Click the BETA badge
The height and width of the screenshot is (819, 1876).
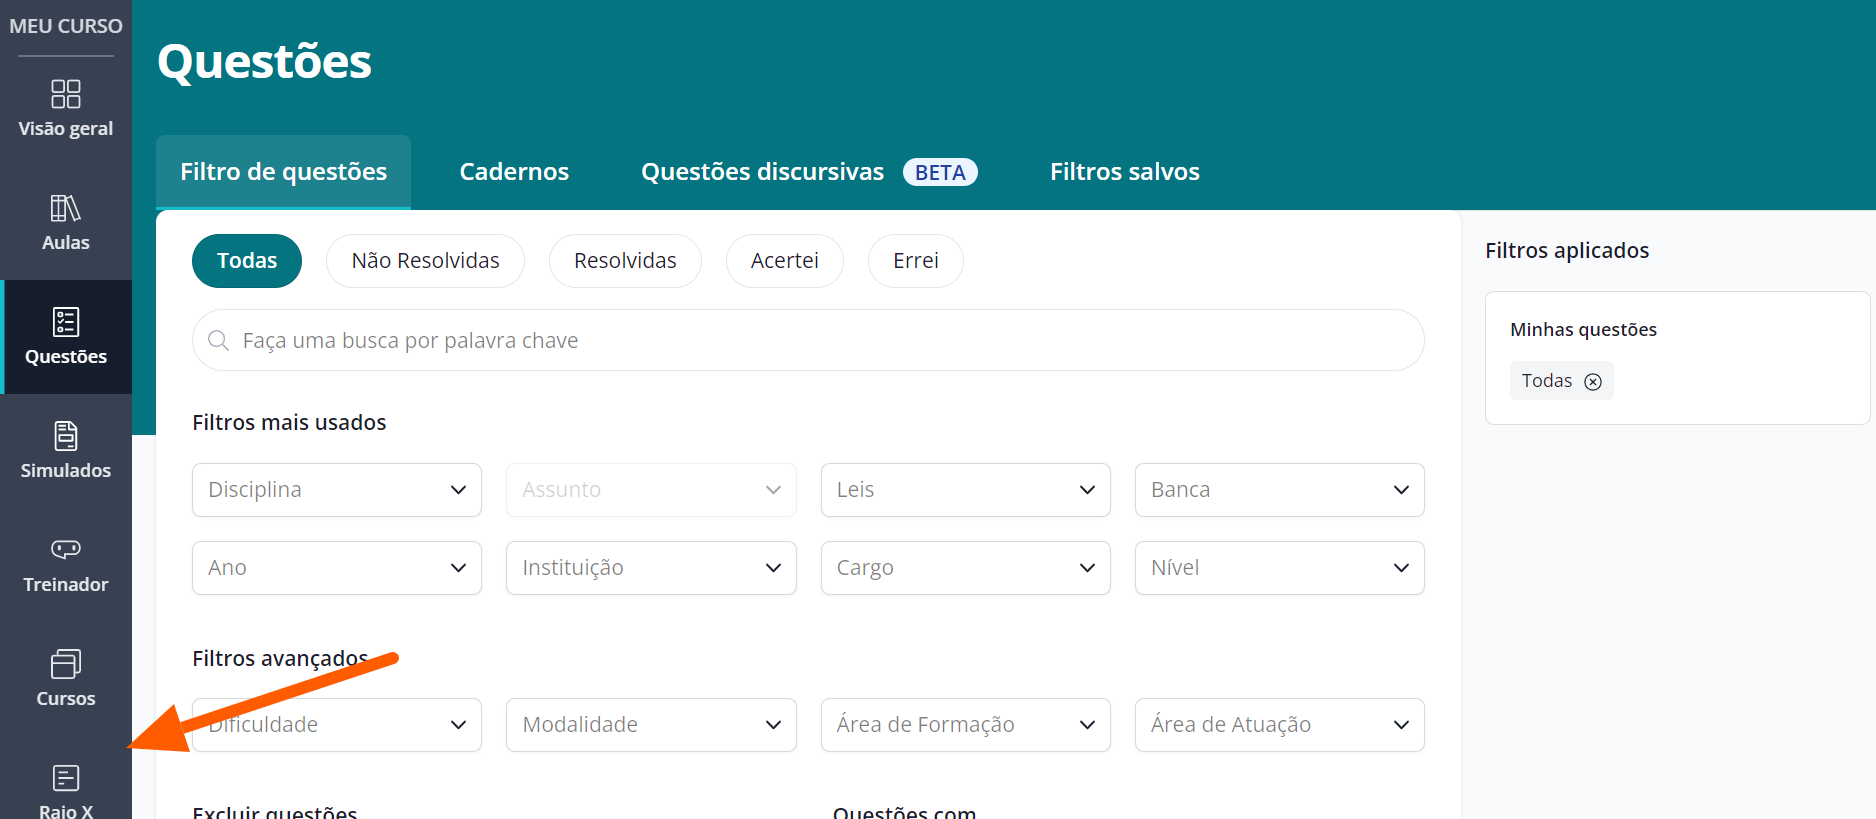coord(940,172)
